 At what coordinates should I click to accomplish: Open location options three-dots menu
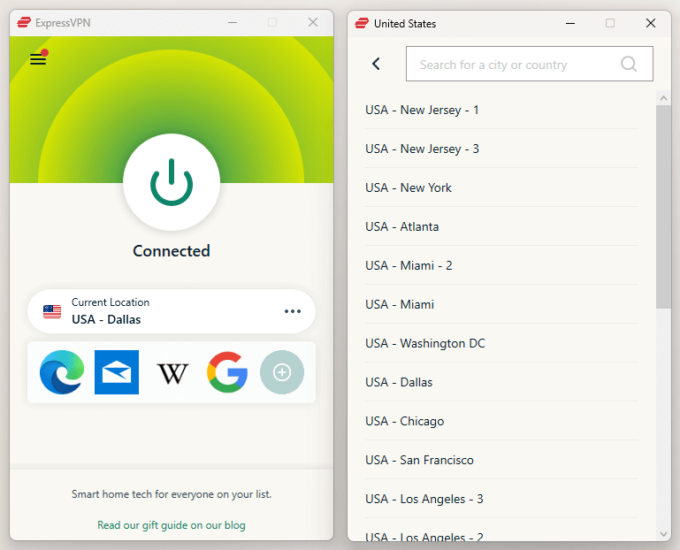[x=292, y=311]
